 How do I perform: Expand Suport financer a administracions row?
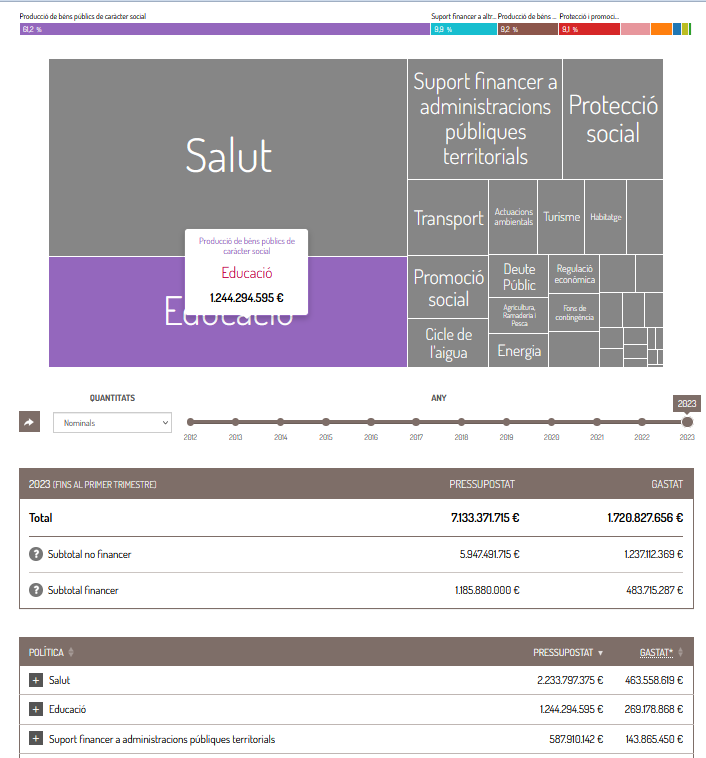coord(36,739)
